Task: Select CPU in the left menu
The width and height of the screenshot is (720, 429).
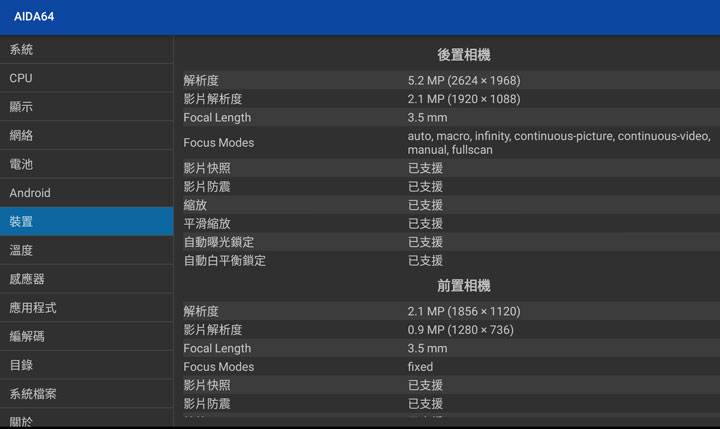Action: pos(86,78)
